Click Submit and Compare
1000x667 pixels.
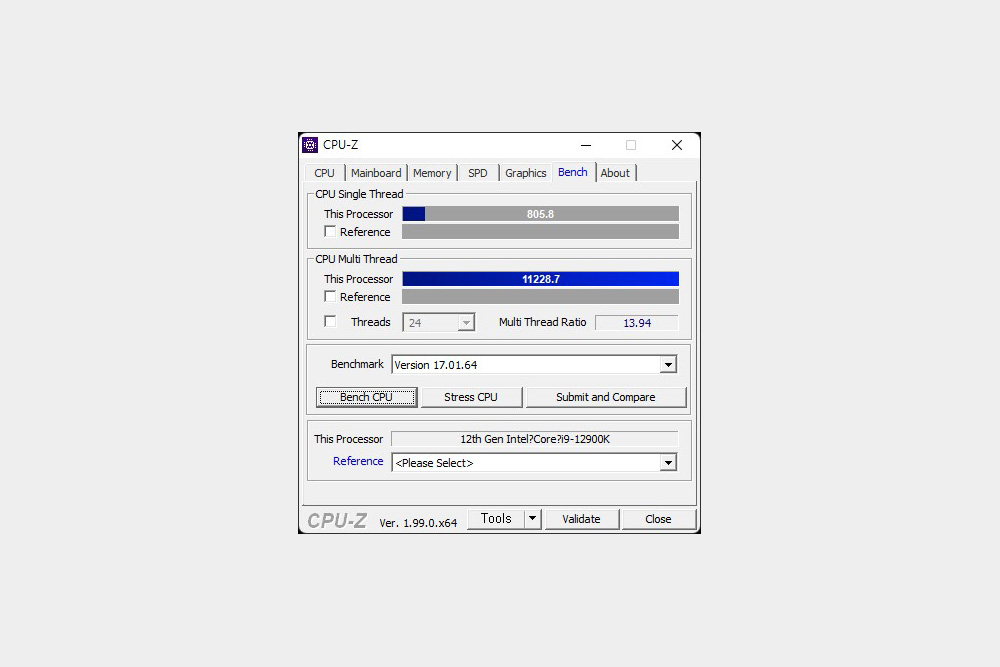tap(606, 397)
